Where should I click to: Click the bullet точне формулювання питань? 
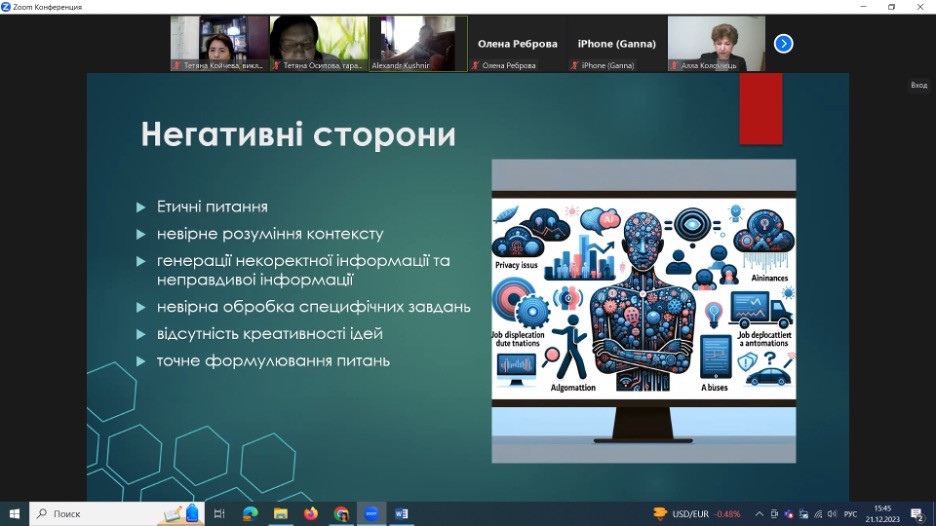tap(273, 361)
